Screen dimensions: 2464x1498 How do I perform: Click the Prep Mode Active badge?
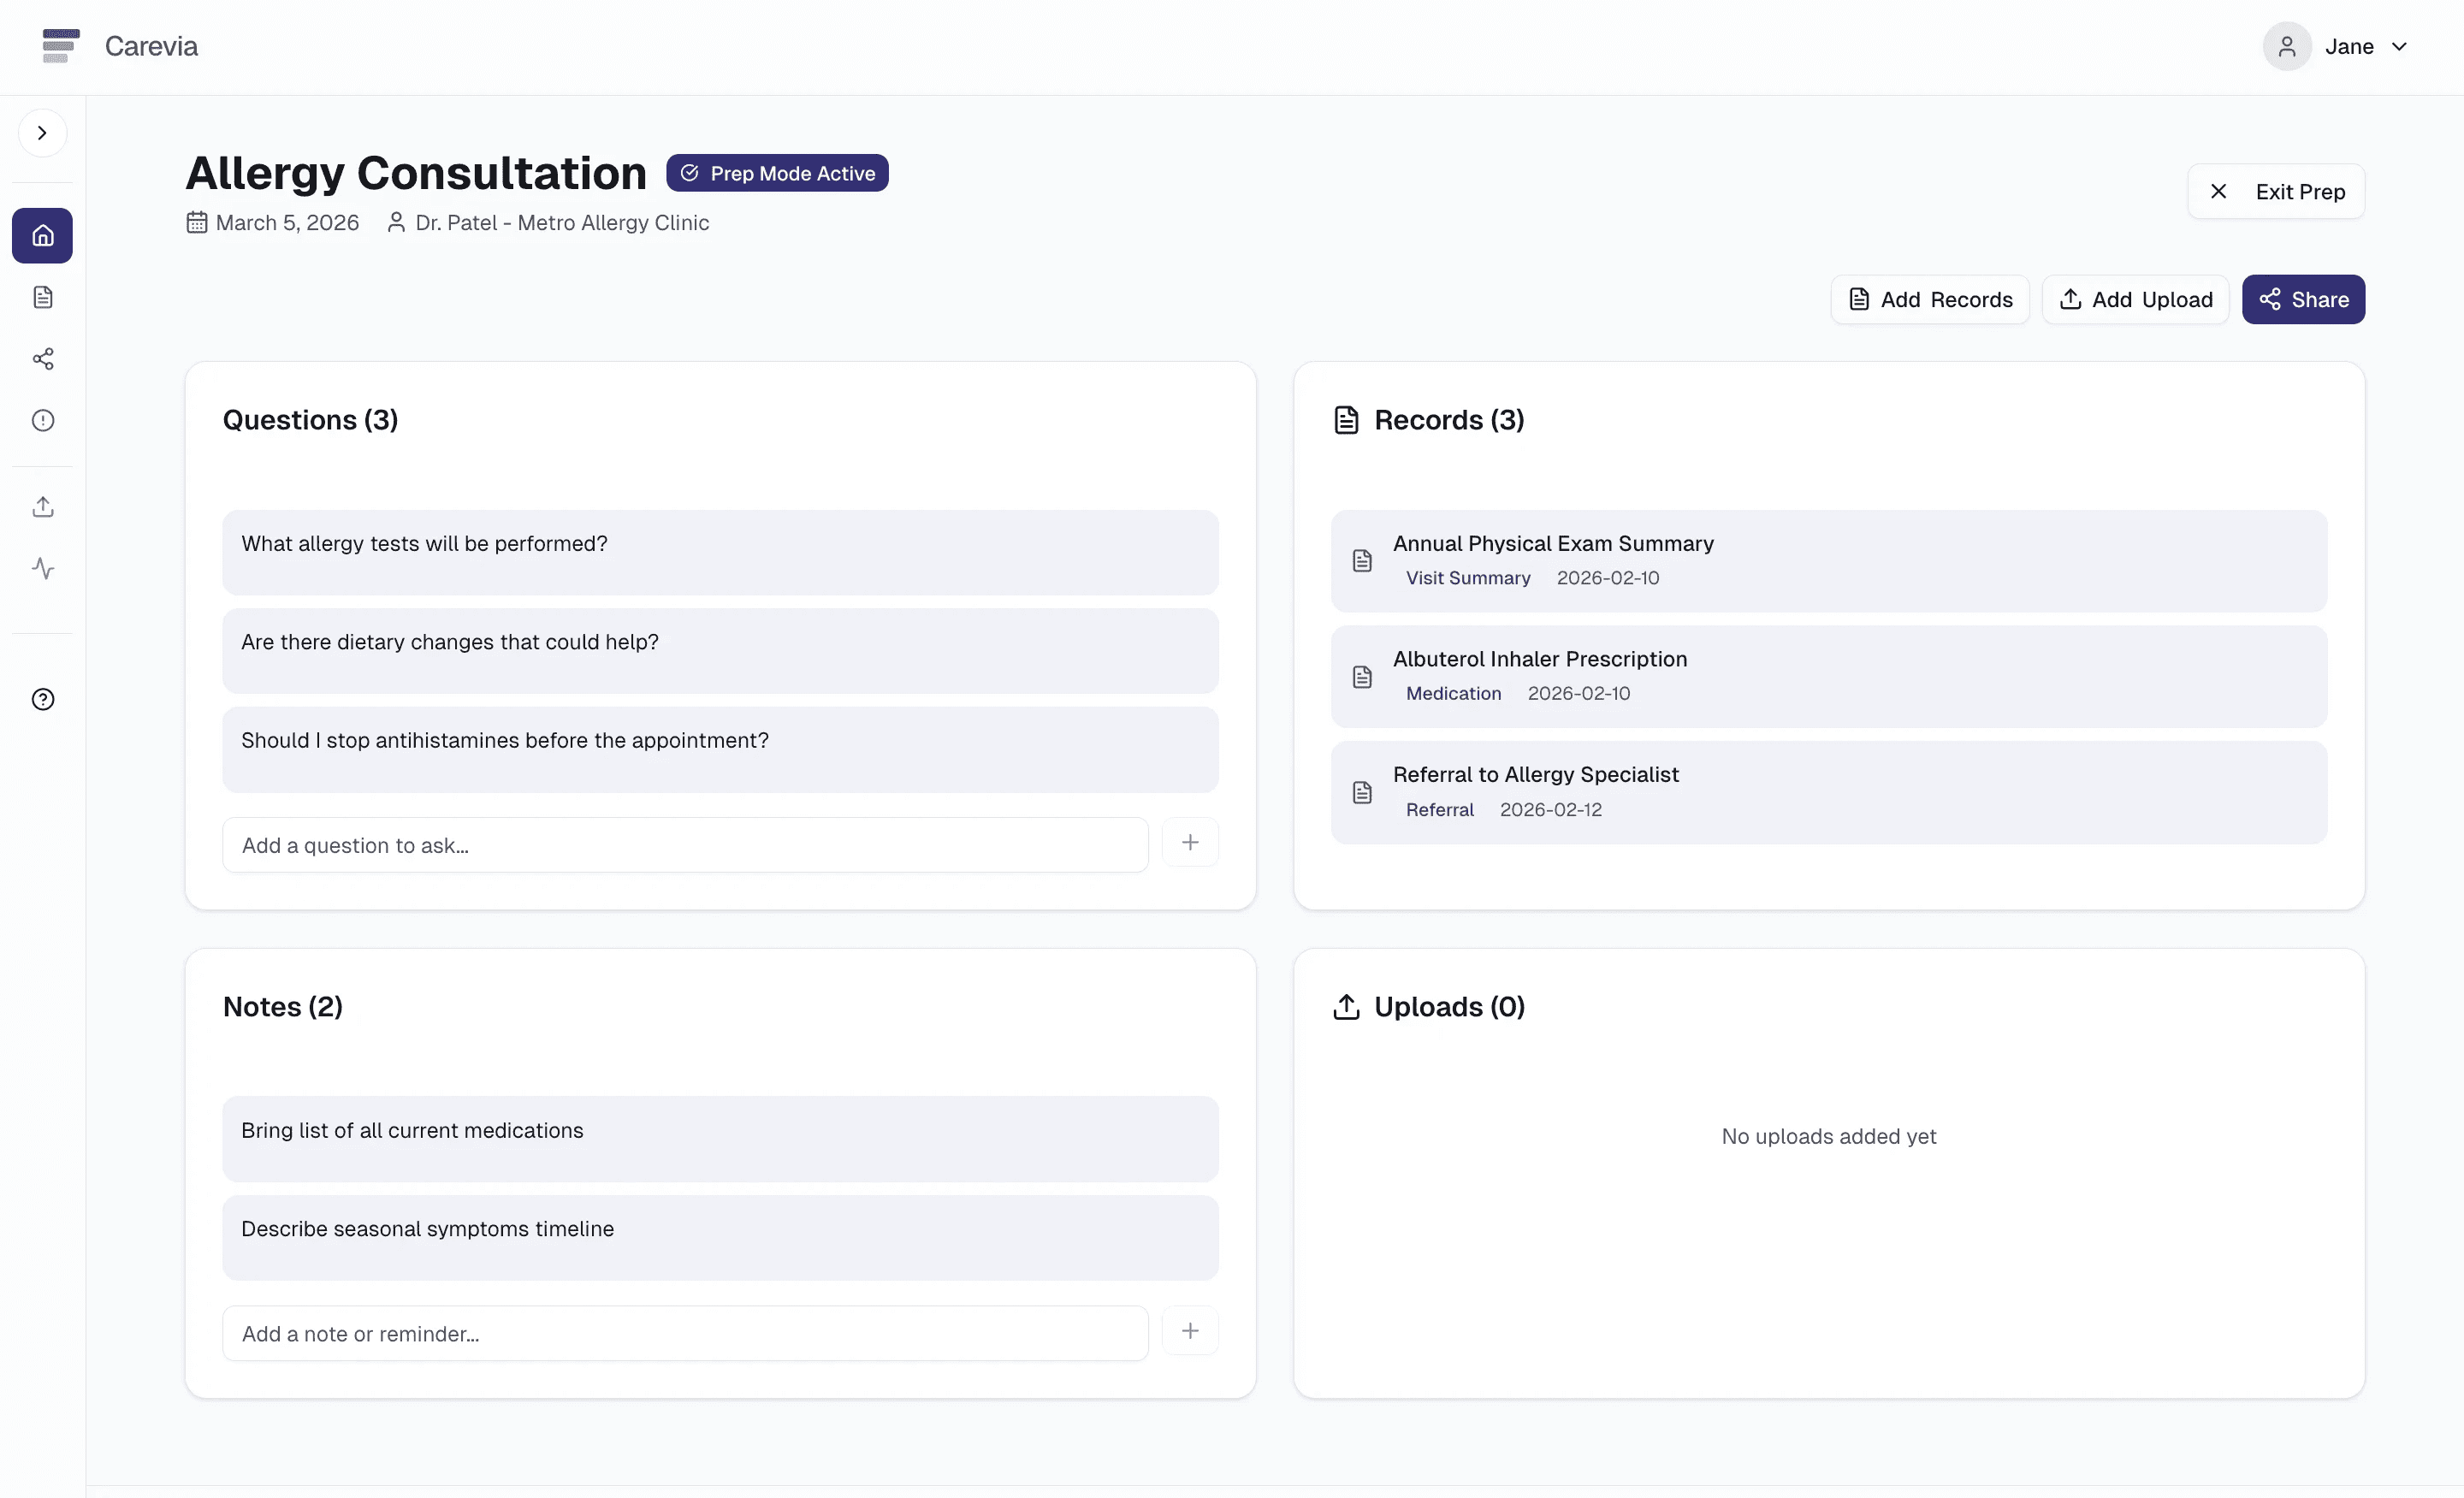(x=777, y=173)
